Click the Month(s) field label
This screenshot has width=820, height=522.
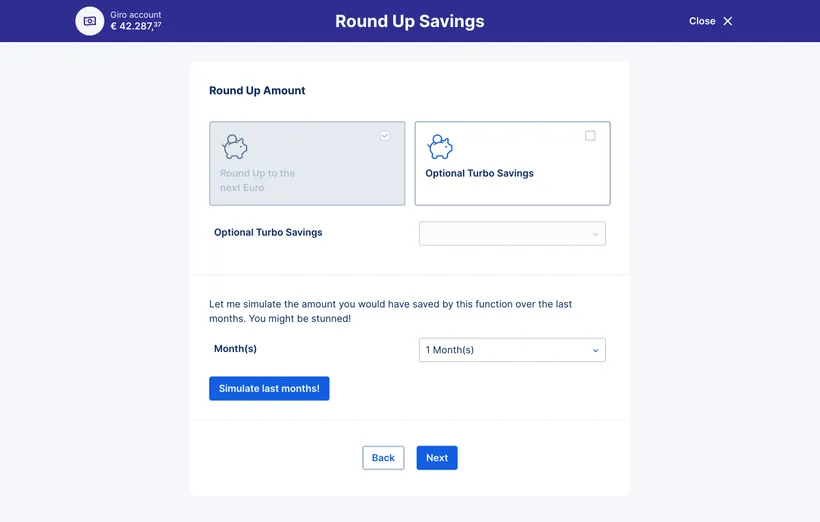[235, 348]
